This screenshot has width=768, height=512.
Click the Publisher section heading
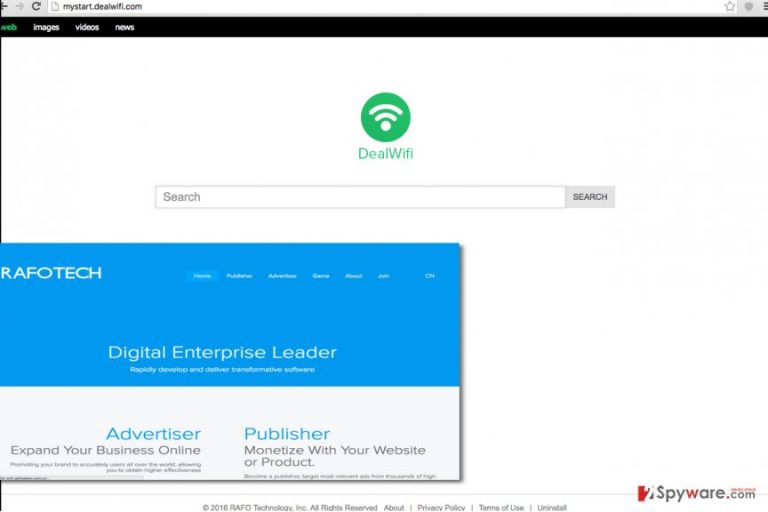pos(287,434)
